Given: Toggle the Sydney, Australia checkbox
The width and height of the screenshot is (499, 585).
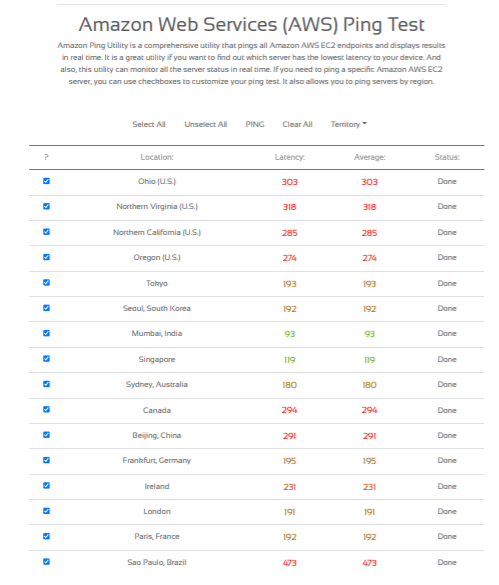Looking at the screenshot, I should [46, 384].
